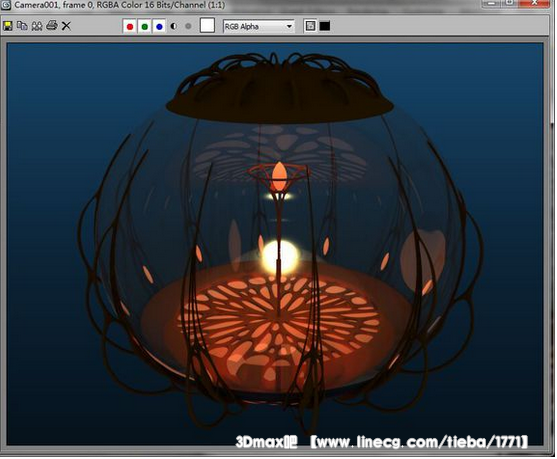Toggle the green channel display

click(145, 27)
